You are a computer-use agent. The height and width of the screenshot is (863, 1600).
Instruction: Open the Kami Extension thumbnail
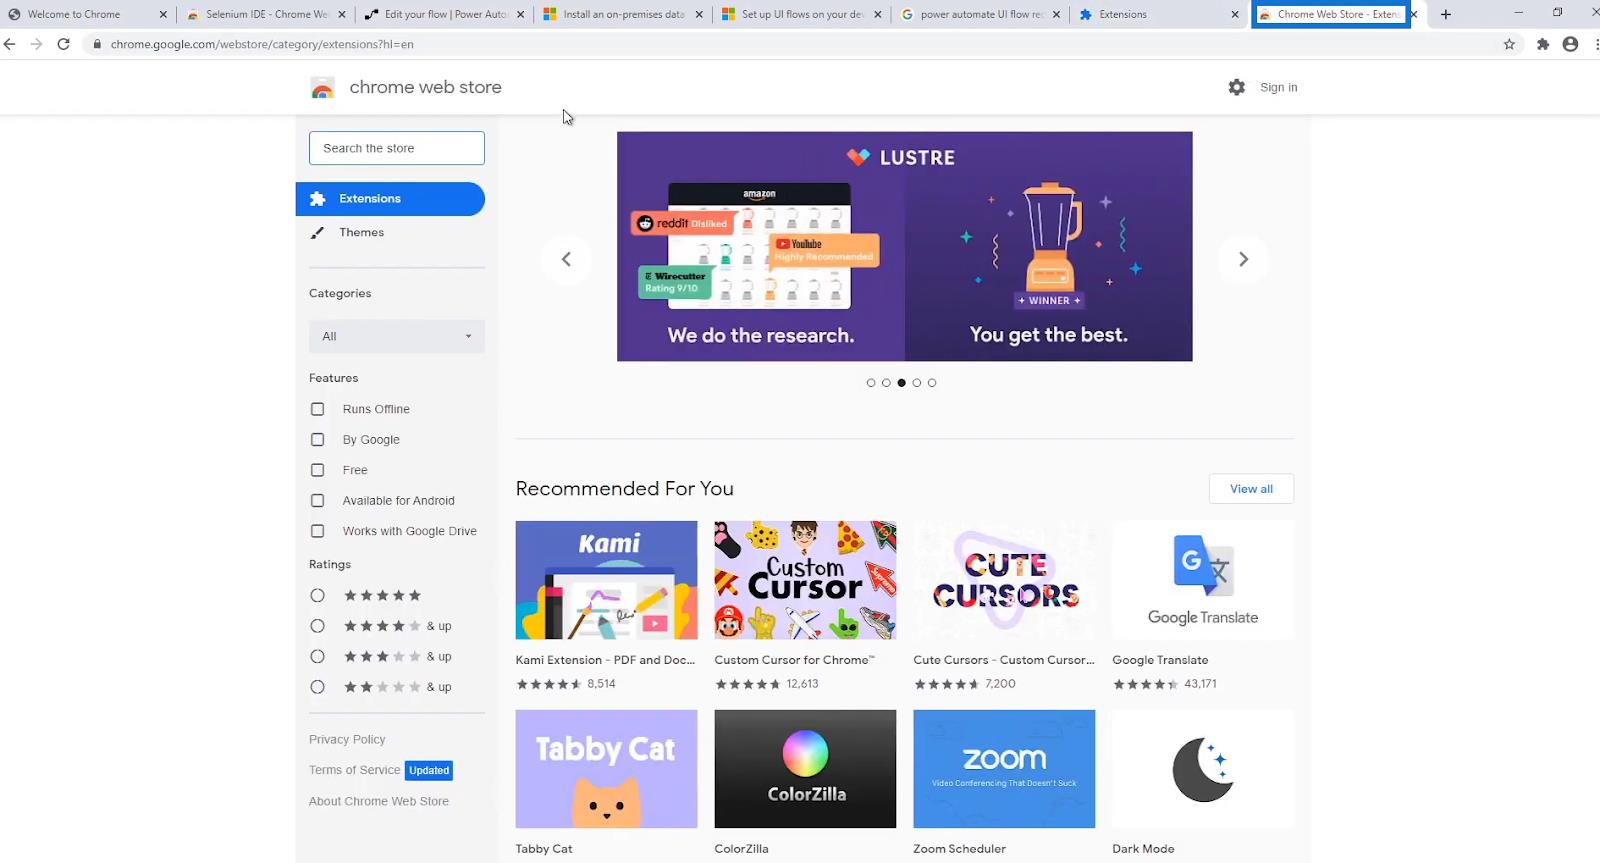pyautogui.click(x=606, y=580)
